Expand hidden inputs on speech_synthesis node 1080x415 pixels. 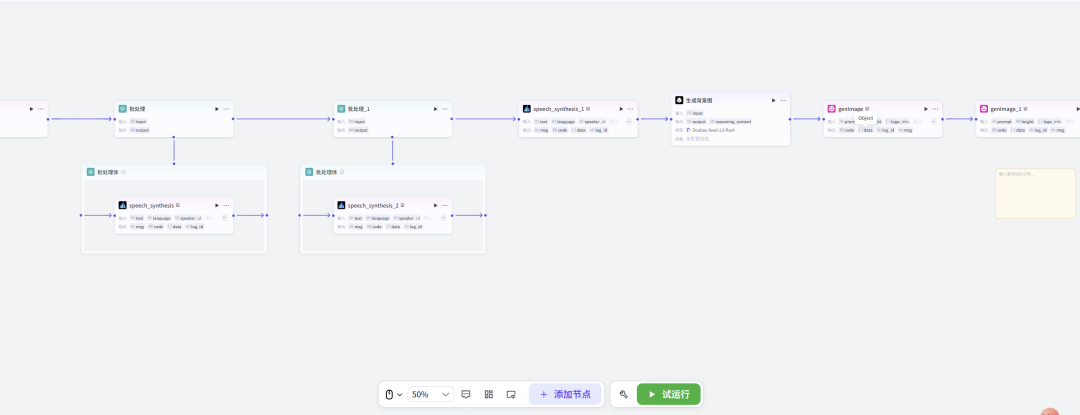pos(225,217)
